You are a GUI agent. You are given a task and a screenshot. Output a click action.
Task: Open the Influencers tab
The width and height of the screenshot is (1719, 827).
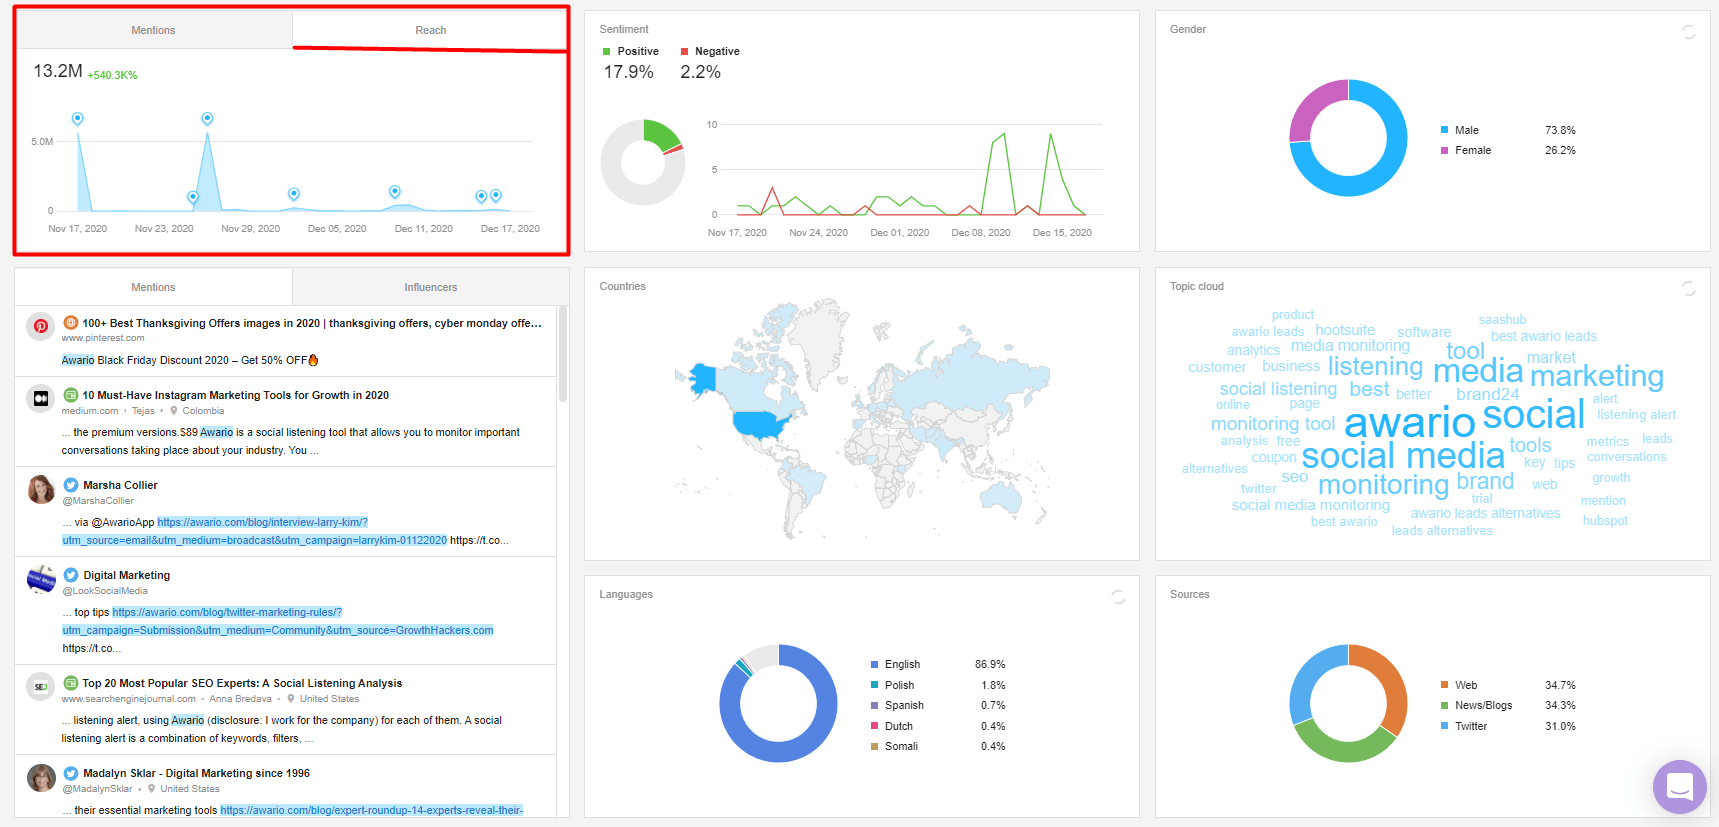pyautogui.click(x=431, y=287)
